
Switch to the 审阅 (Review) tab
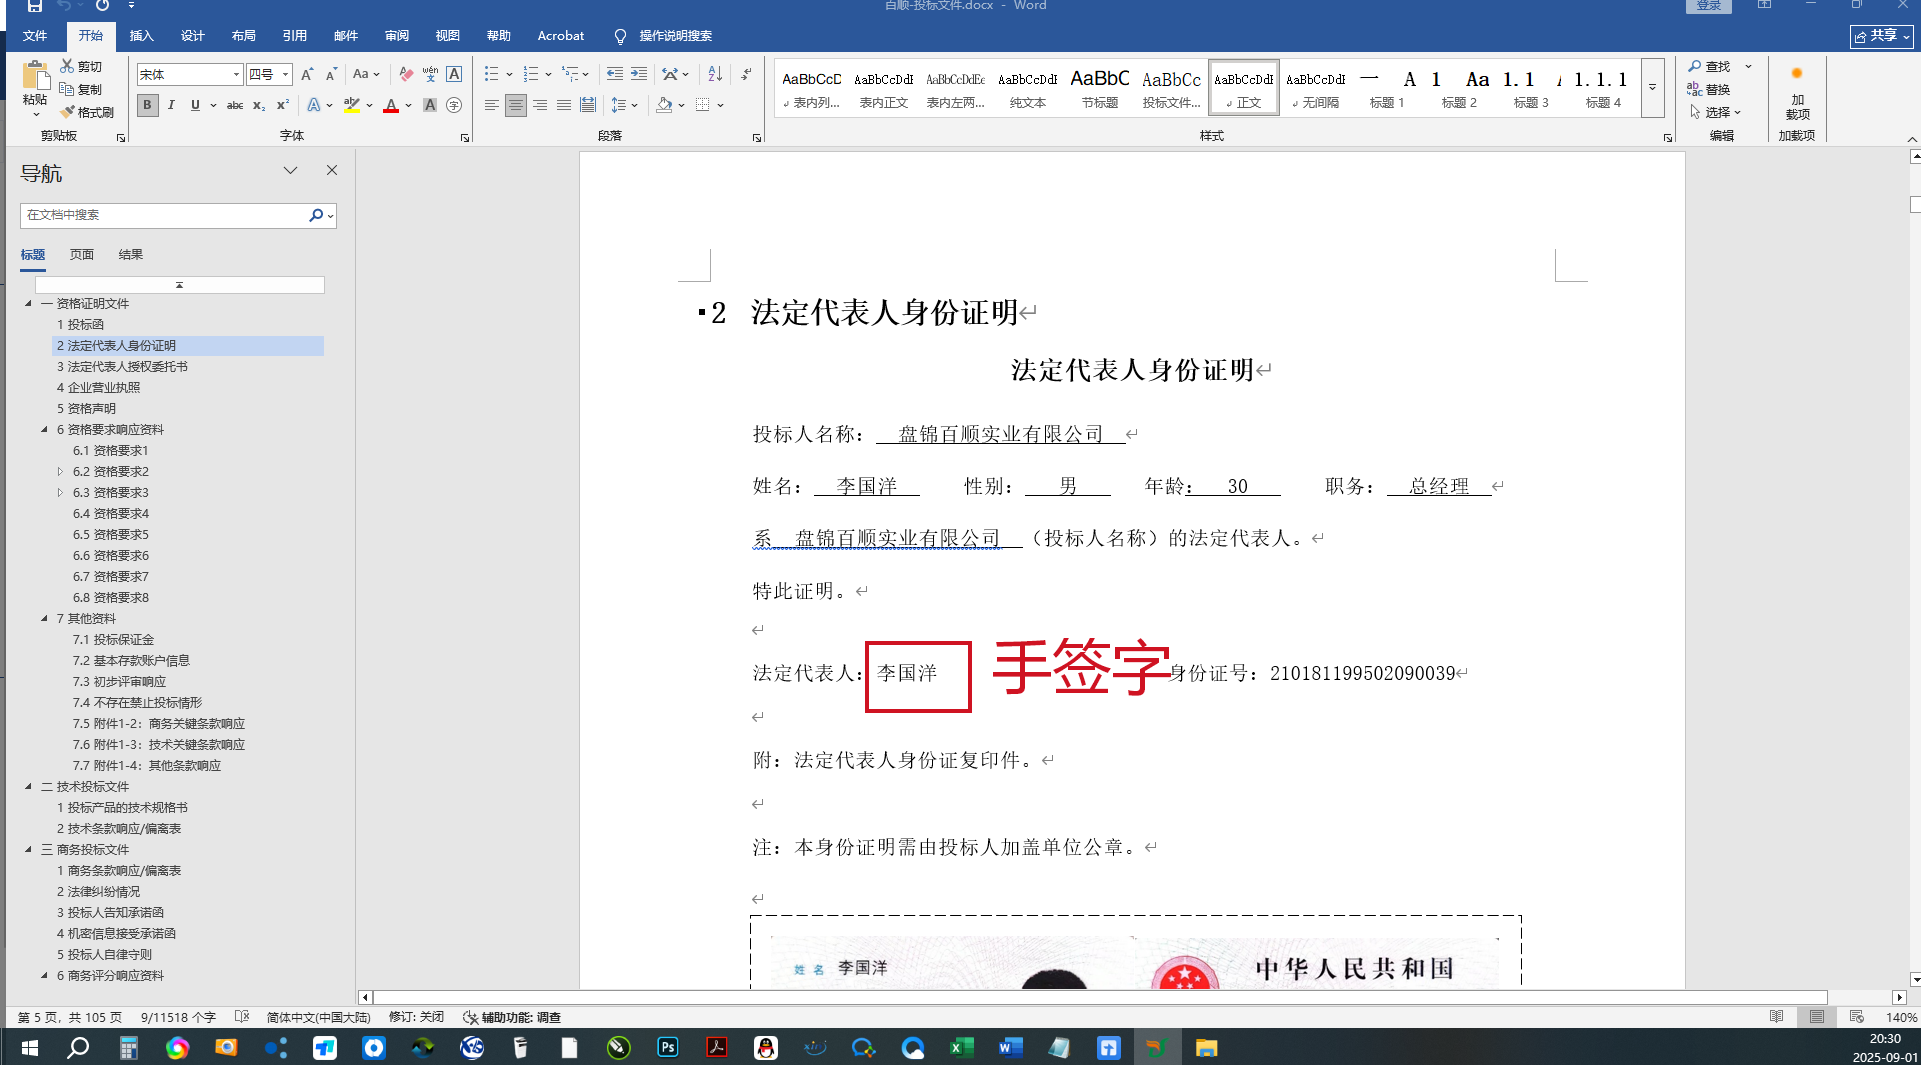coord(396,36)
